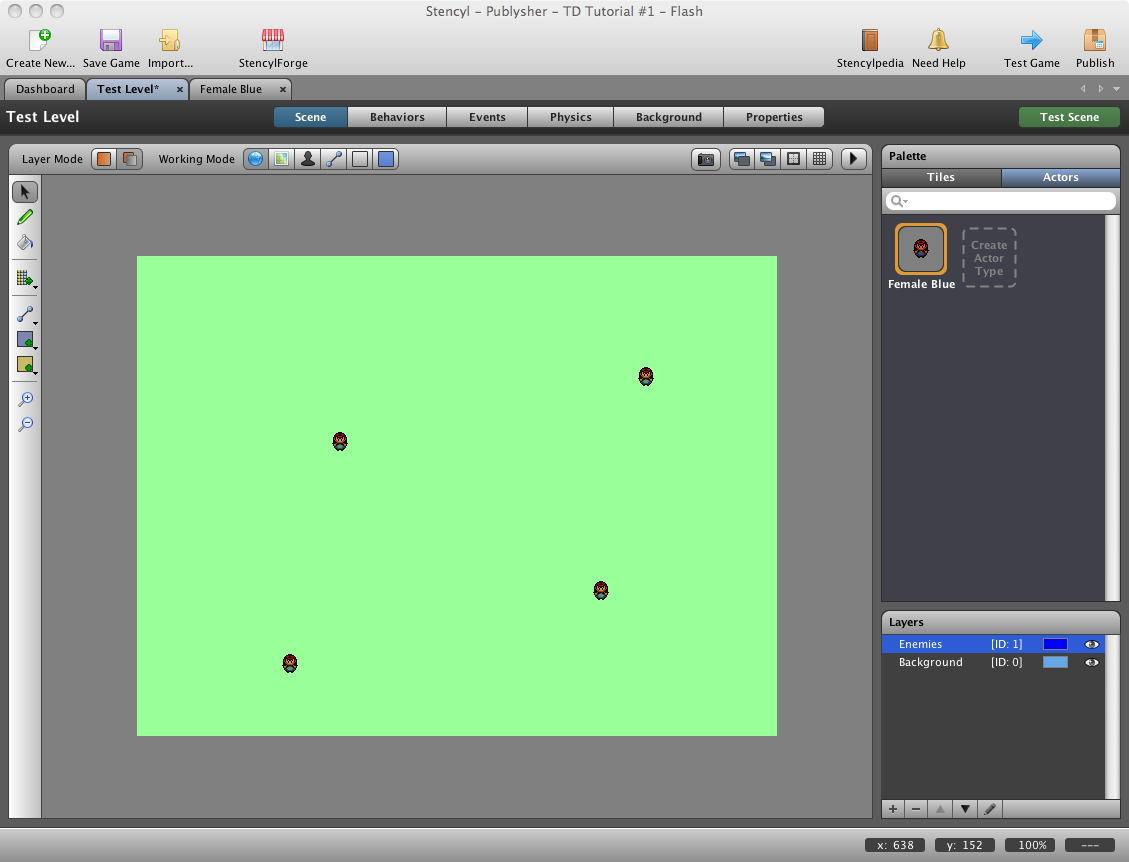Click the palette search field
The width and height of the screenshot is (1129, 862).
(1001, 201)
